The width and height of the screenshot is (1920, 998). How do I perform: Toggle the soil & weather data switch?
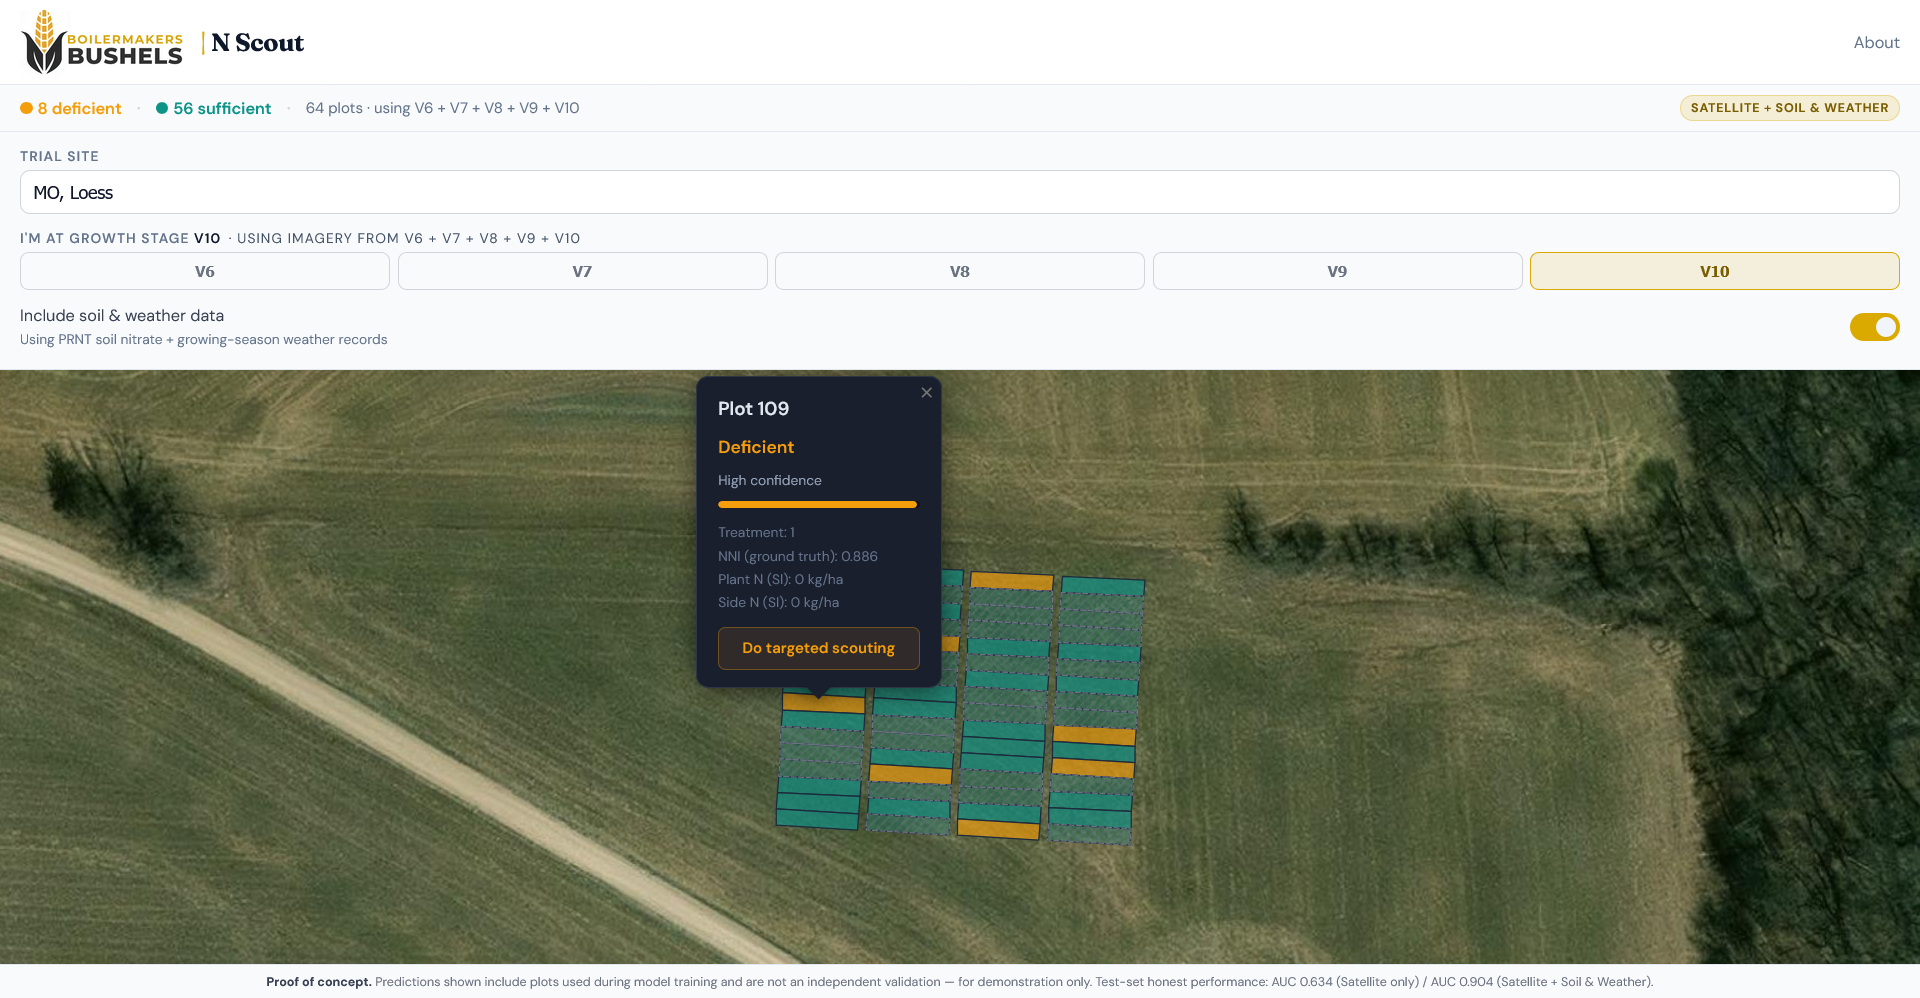(x=1874, y=327)
